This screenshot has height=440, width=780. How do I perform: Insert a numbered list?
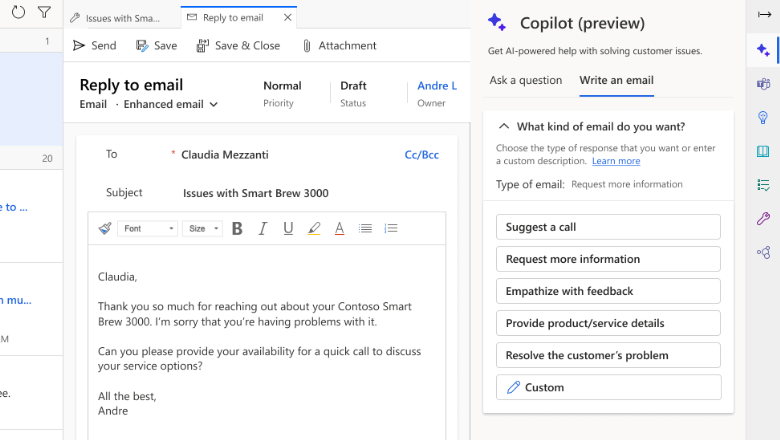tap(391, 229)
